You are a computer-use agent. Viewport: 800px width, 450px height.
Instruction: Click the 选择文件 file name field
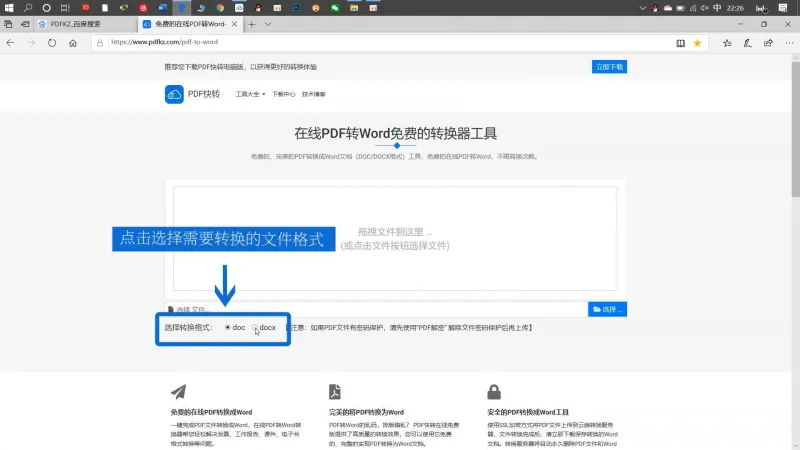377,309
